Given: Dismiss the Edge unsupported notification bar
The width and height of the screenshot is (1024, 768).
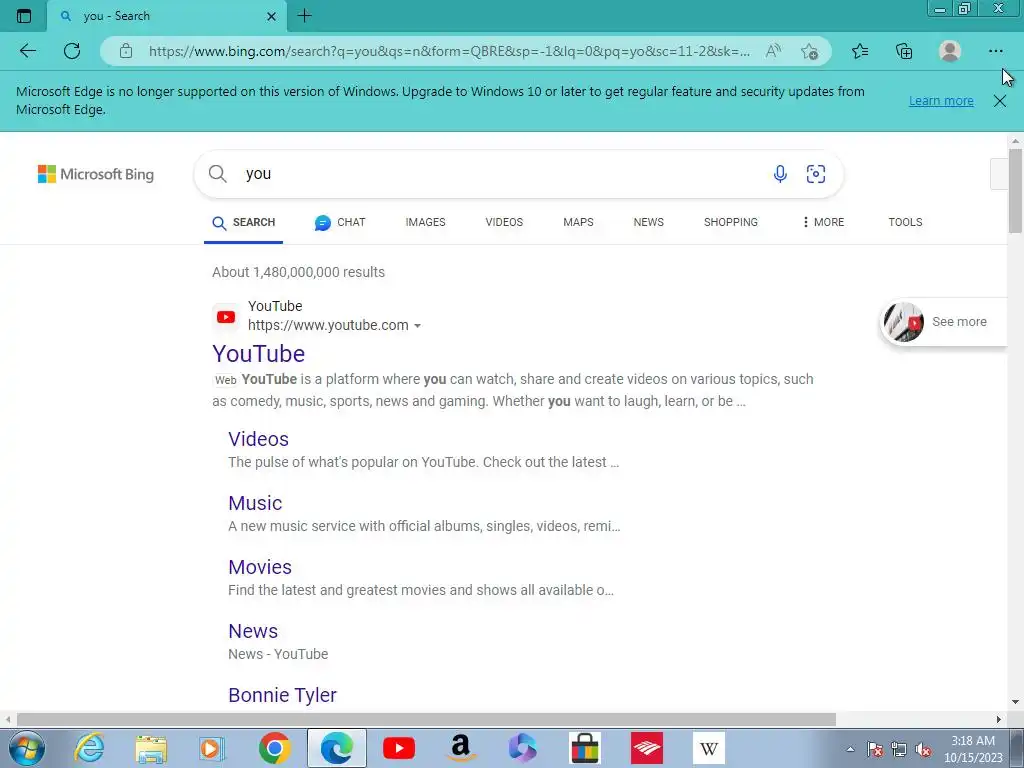Looking at the screenshot, I should pos(999,101).
